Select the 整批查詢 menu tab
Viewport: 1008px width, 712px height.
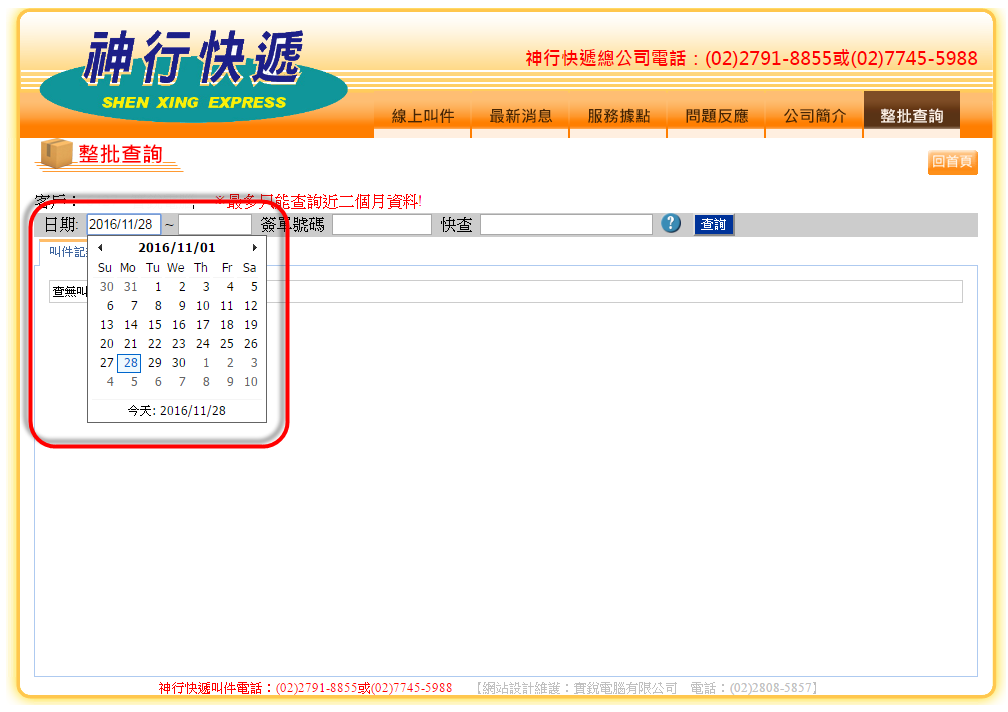pos(911,116)
